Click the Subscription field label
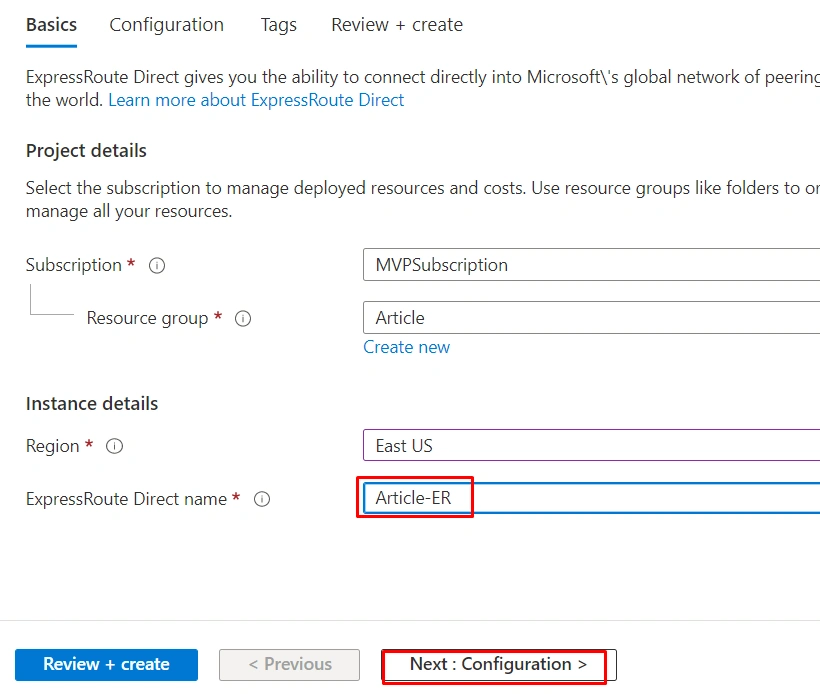The width and height of the screenshot is (820, 694). [74, 265]
